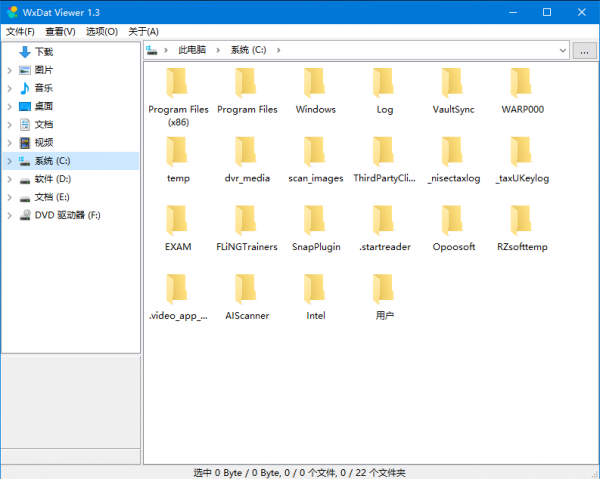Select the dvr_media folder icon
600x479 pixels.
click(246, 152)
